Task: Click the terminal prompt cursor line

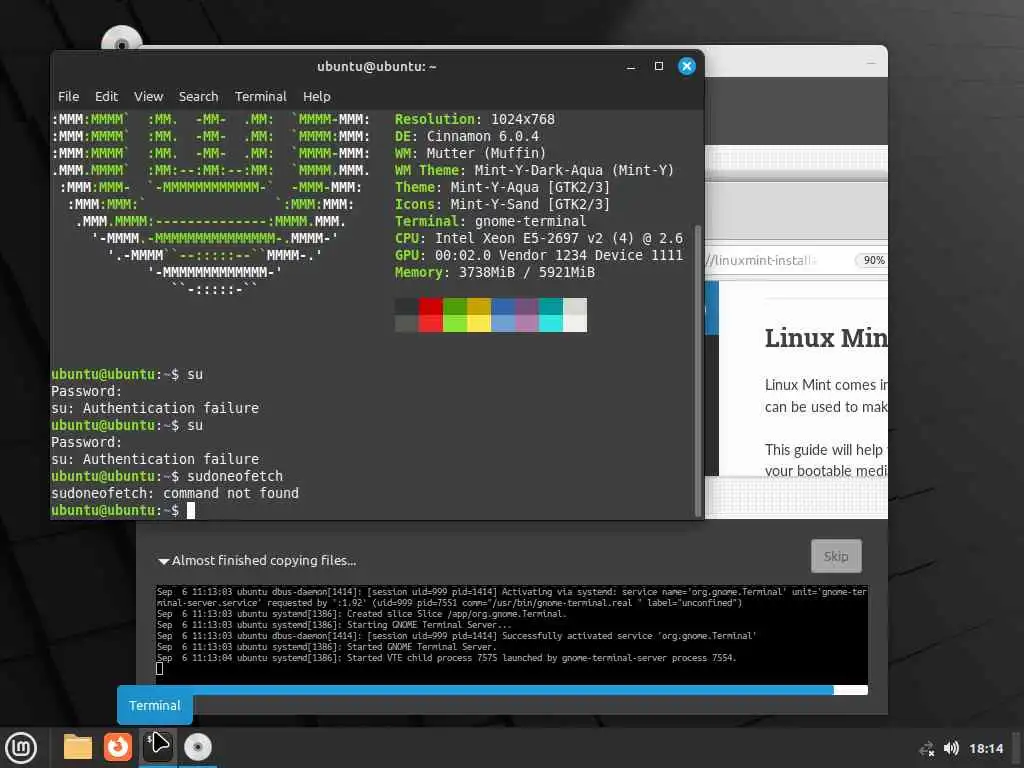Action: point(123,510)
